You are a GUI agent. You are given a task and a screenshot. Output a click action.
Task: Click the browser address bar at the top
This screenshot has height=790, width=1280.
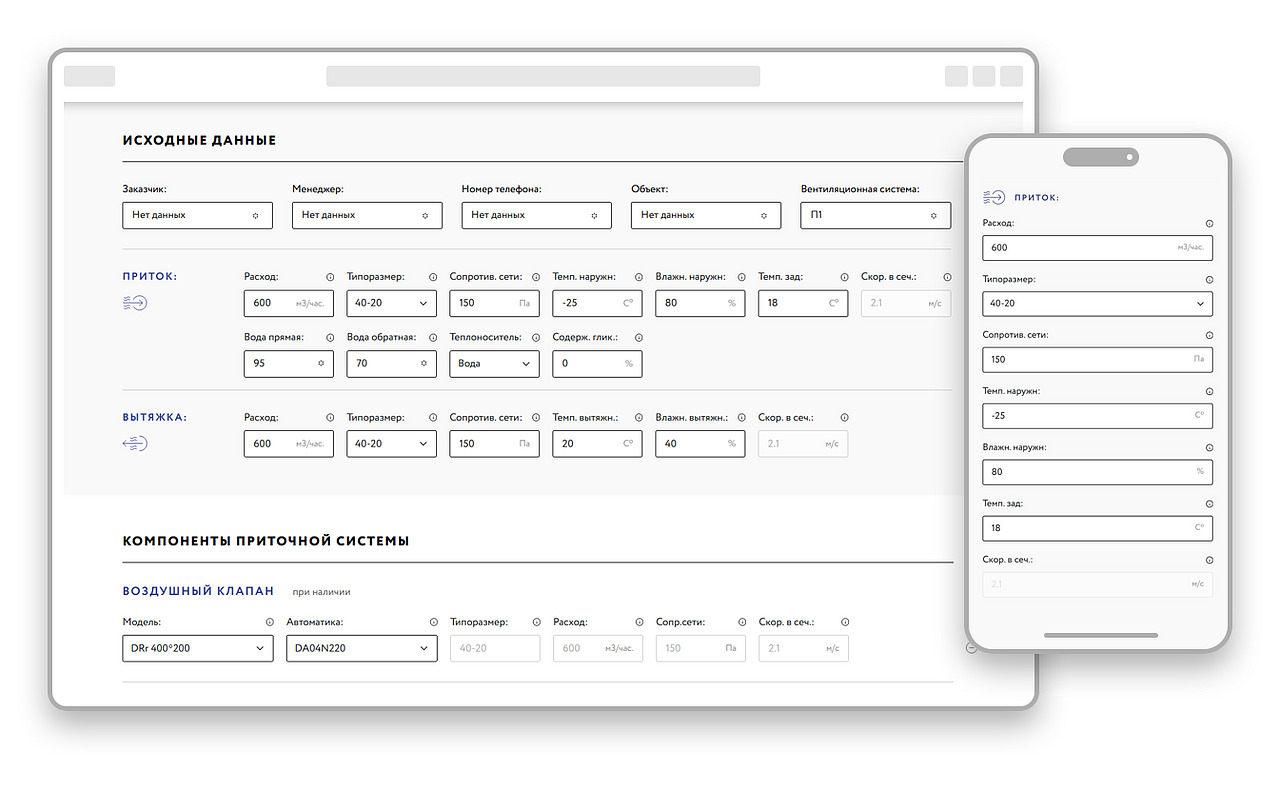pyautogui.click(x=543, y=76)
